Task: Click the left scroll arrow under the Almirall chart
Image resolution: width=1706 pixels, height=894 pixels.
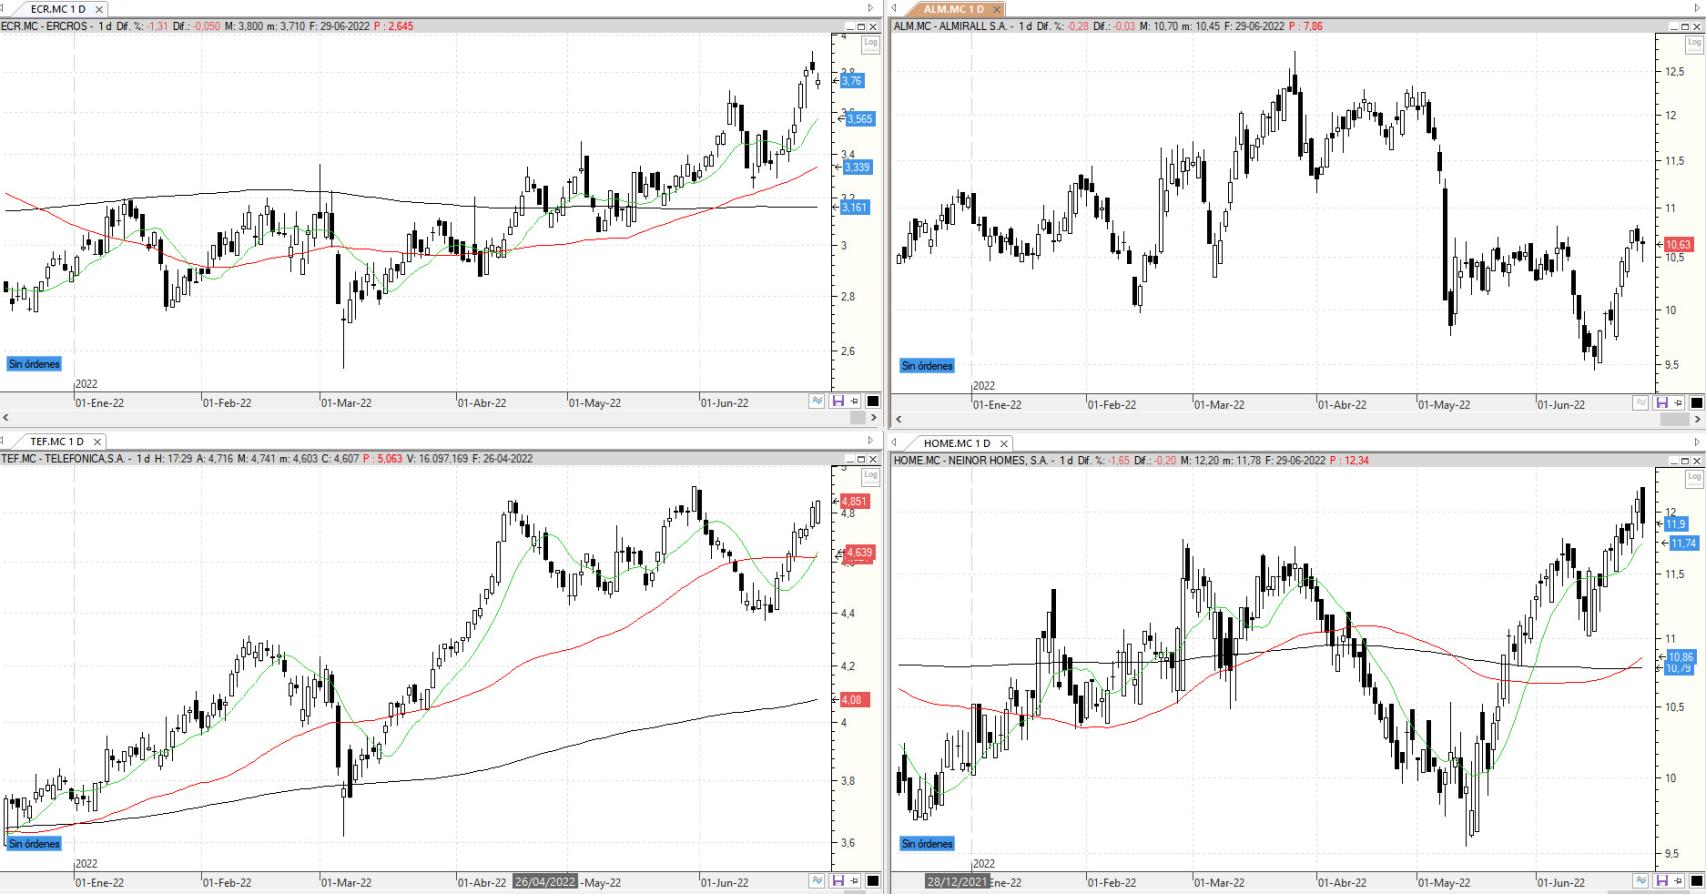Action: (x=898, y=420)
